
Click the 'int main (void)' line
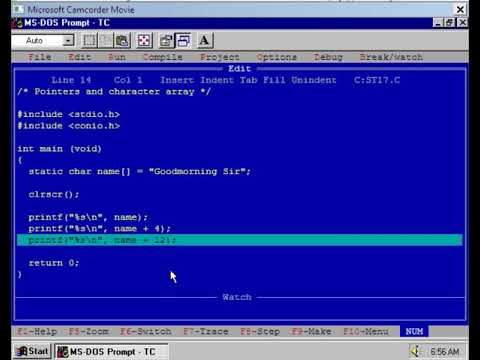(59, 149)
